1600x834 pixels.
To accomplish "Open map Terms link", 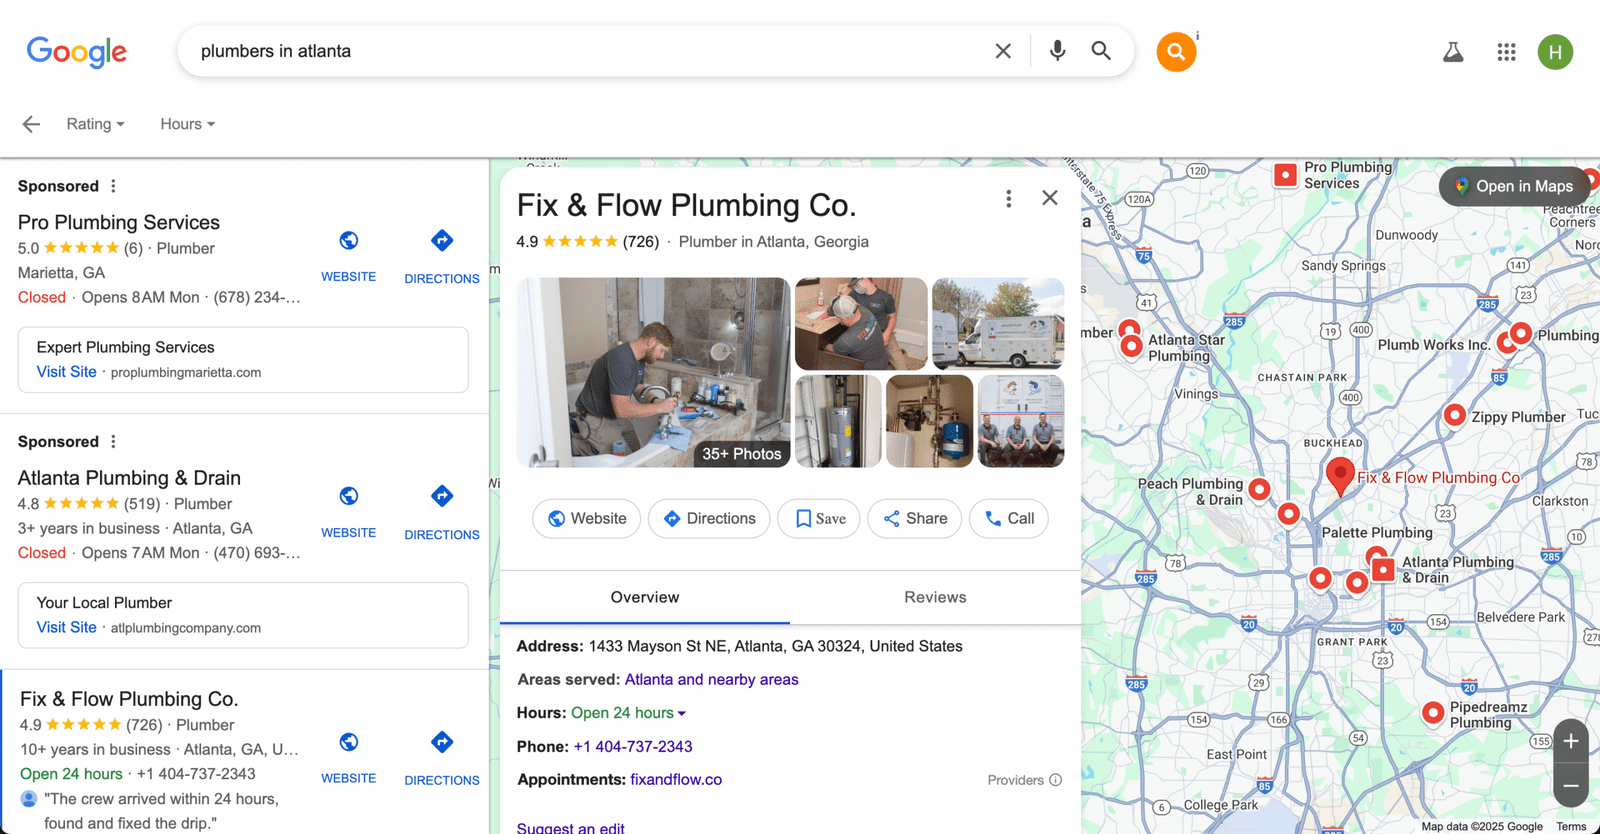I will point(1571,826).
